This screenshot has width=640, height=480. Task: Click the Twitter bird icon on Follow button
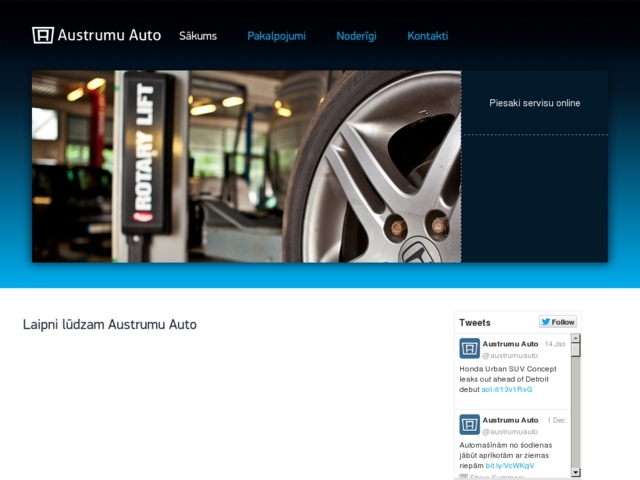tap(546, 322)
